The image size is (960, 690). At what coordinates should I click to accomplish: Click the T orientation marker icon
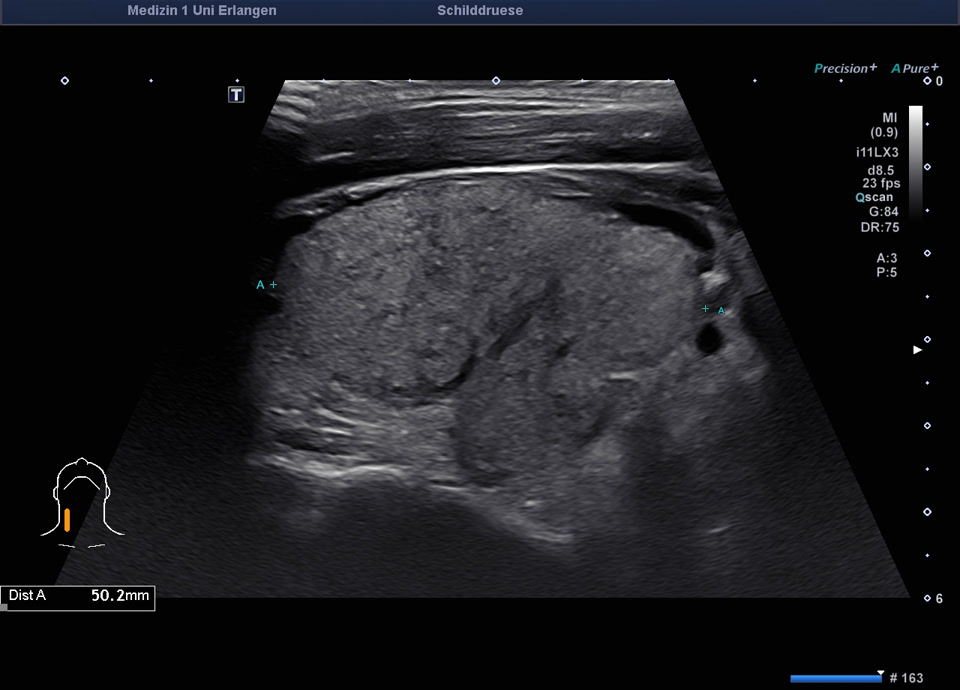pos(236,95)
